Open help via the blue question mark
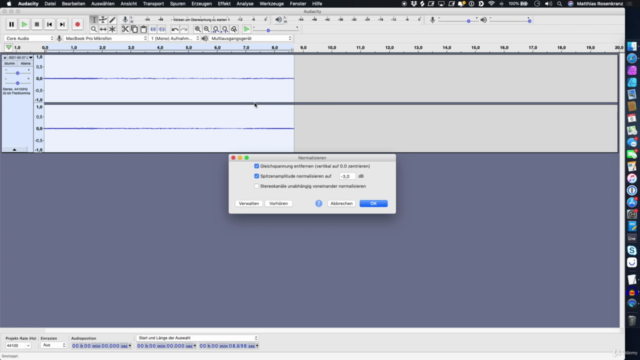The image size is (640, 360). click(319, 203)
